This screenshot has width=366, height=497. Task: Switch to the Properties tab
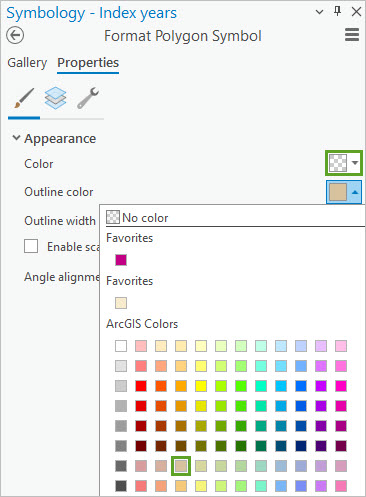(88, 63)
